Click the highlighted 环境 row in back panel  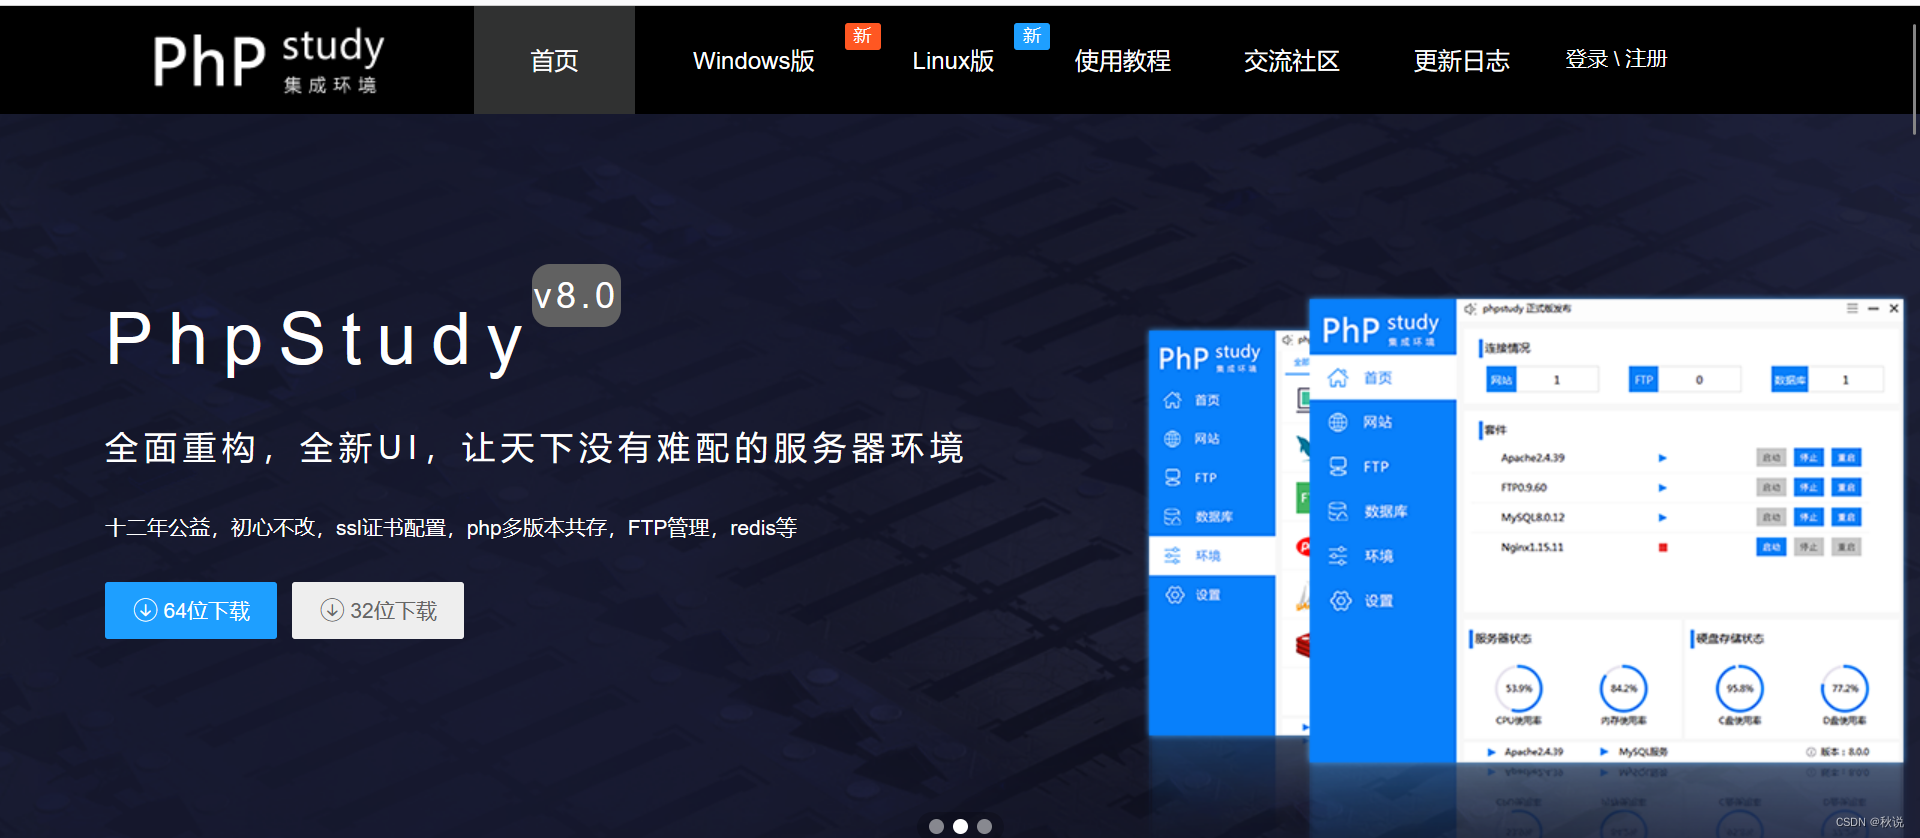[1212, 555]
